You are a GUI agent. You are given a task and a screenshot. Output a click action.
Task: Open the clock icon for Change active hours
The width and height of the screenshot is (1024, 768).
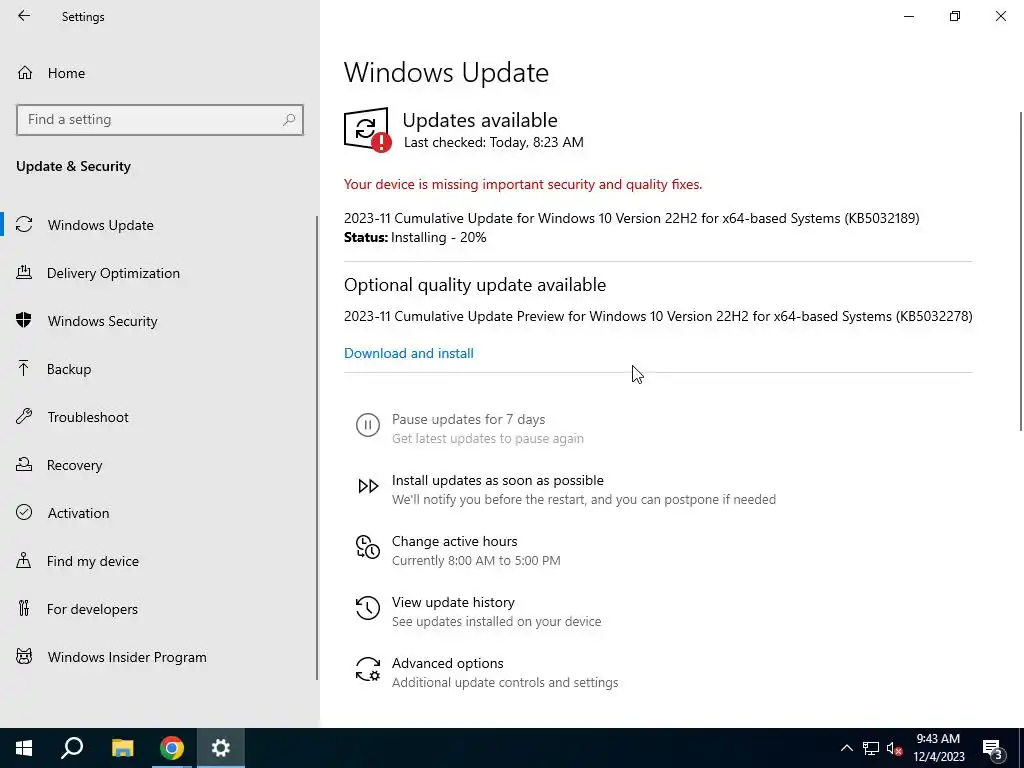coord(368,547)
